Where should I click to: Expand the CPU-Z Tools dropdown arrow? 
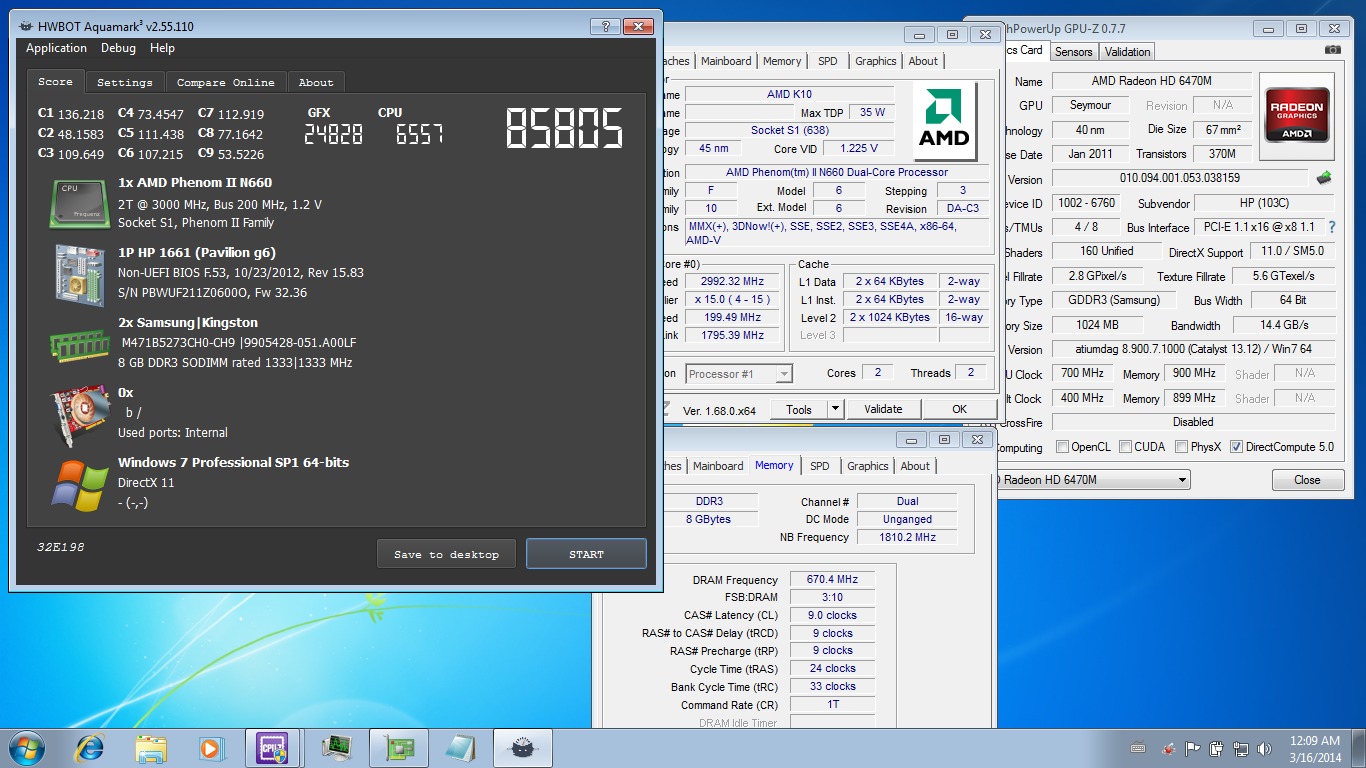click(x=835, y=409)
